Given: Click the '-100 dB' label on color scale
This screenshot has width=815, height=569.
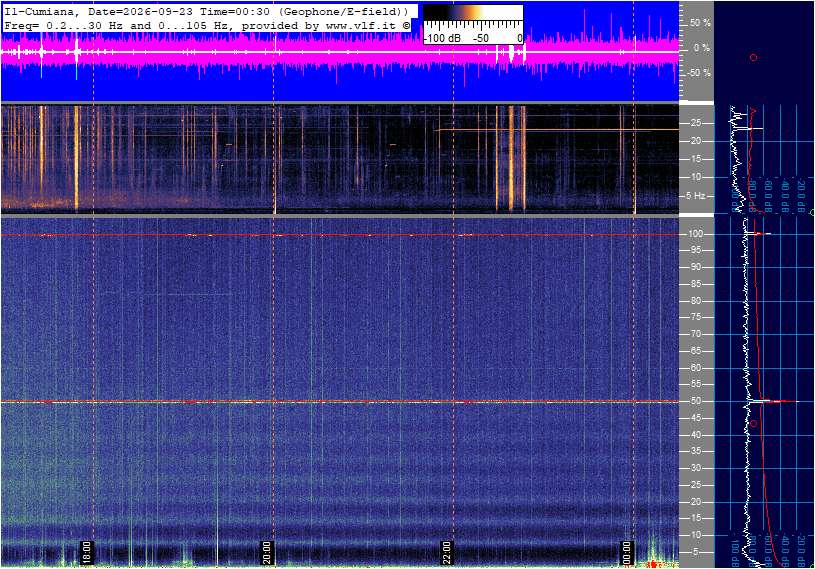Looking at the screenshot, I should click(442, 38).
